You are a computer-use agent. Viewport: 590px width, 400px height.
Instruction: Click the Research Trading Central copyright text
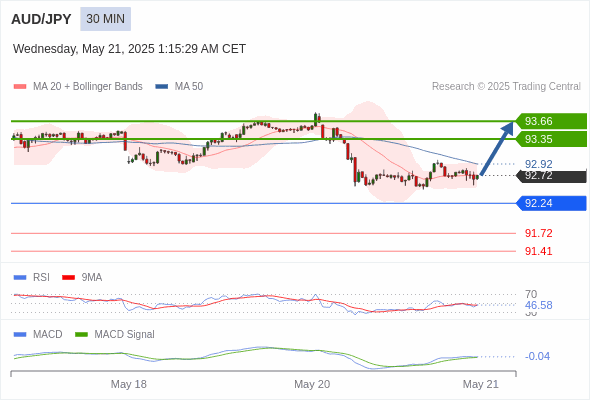click(x=506, y=87)
